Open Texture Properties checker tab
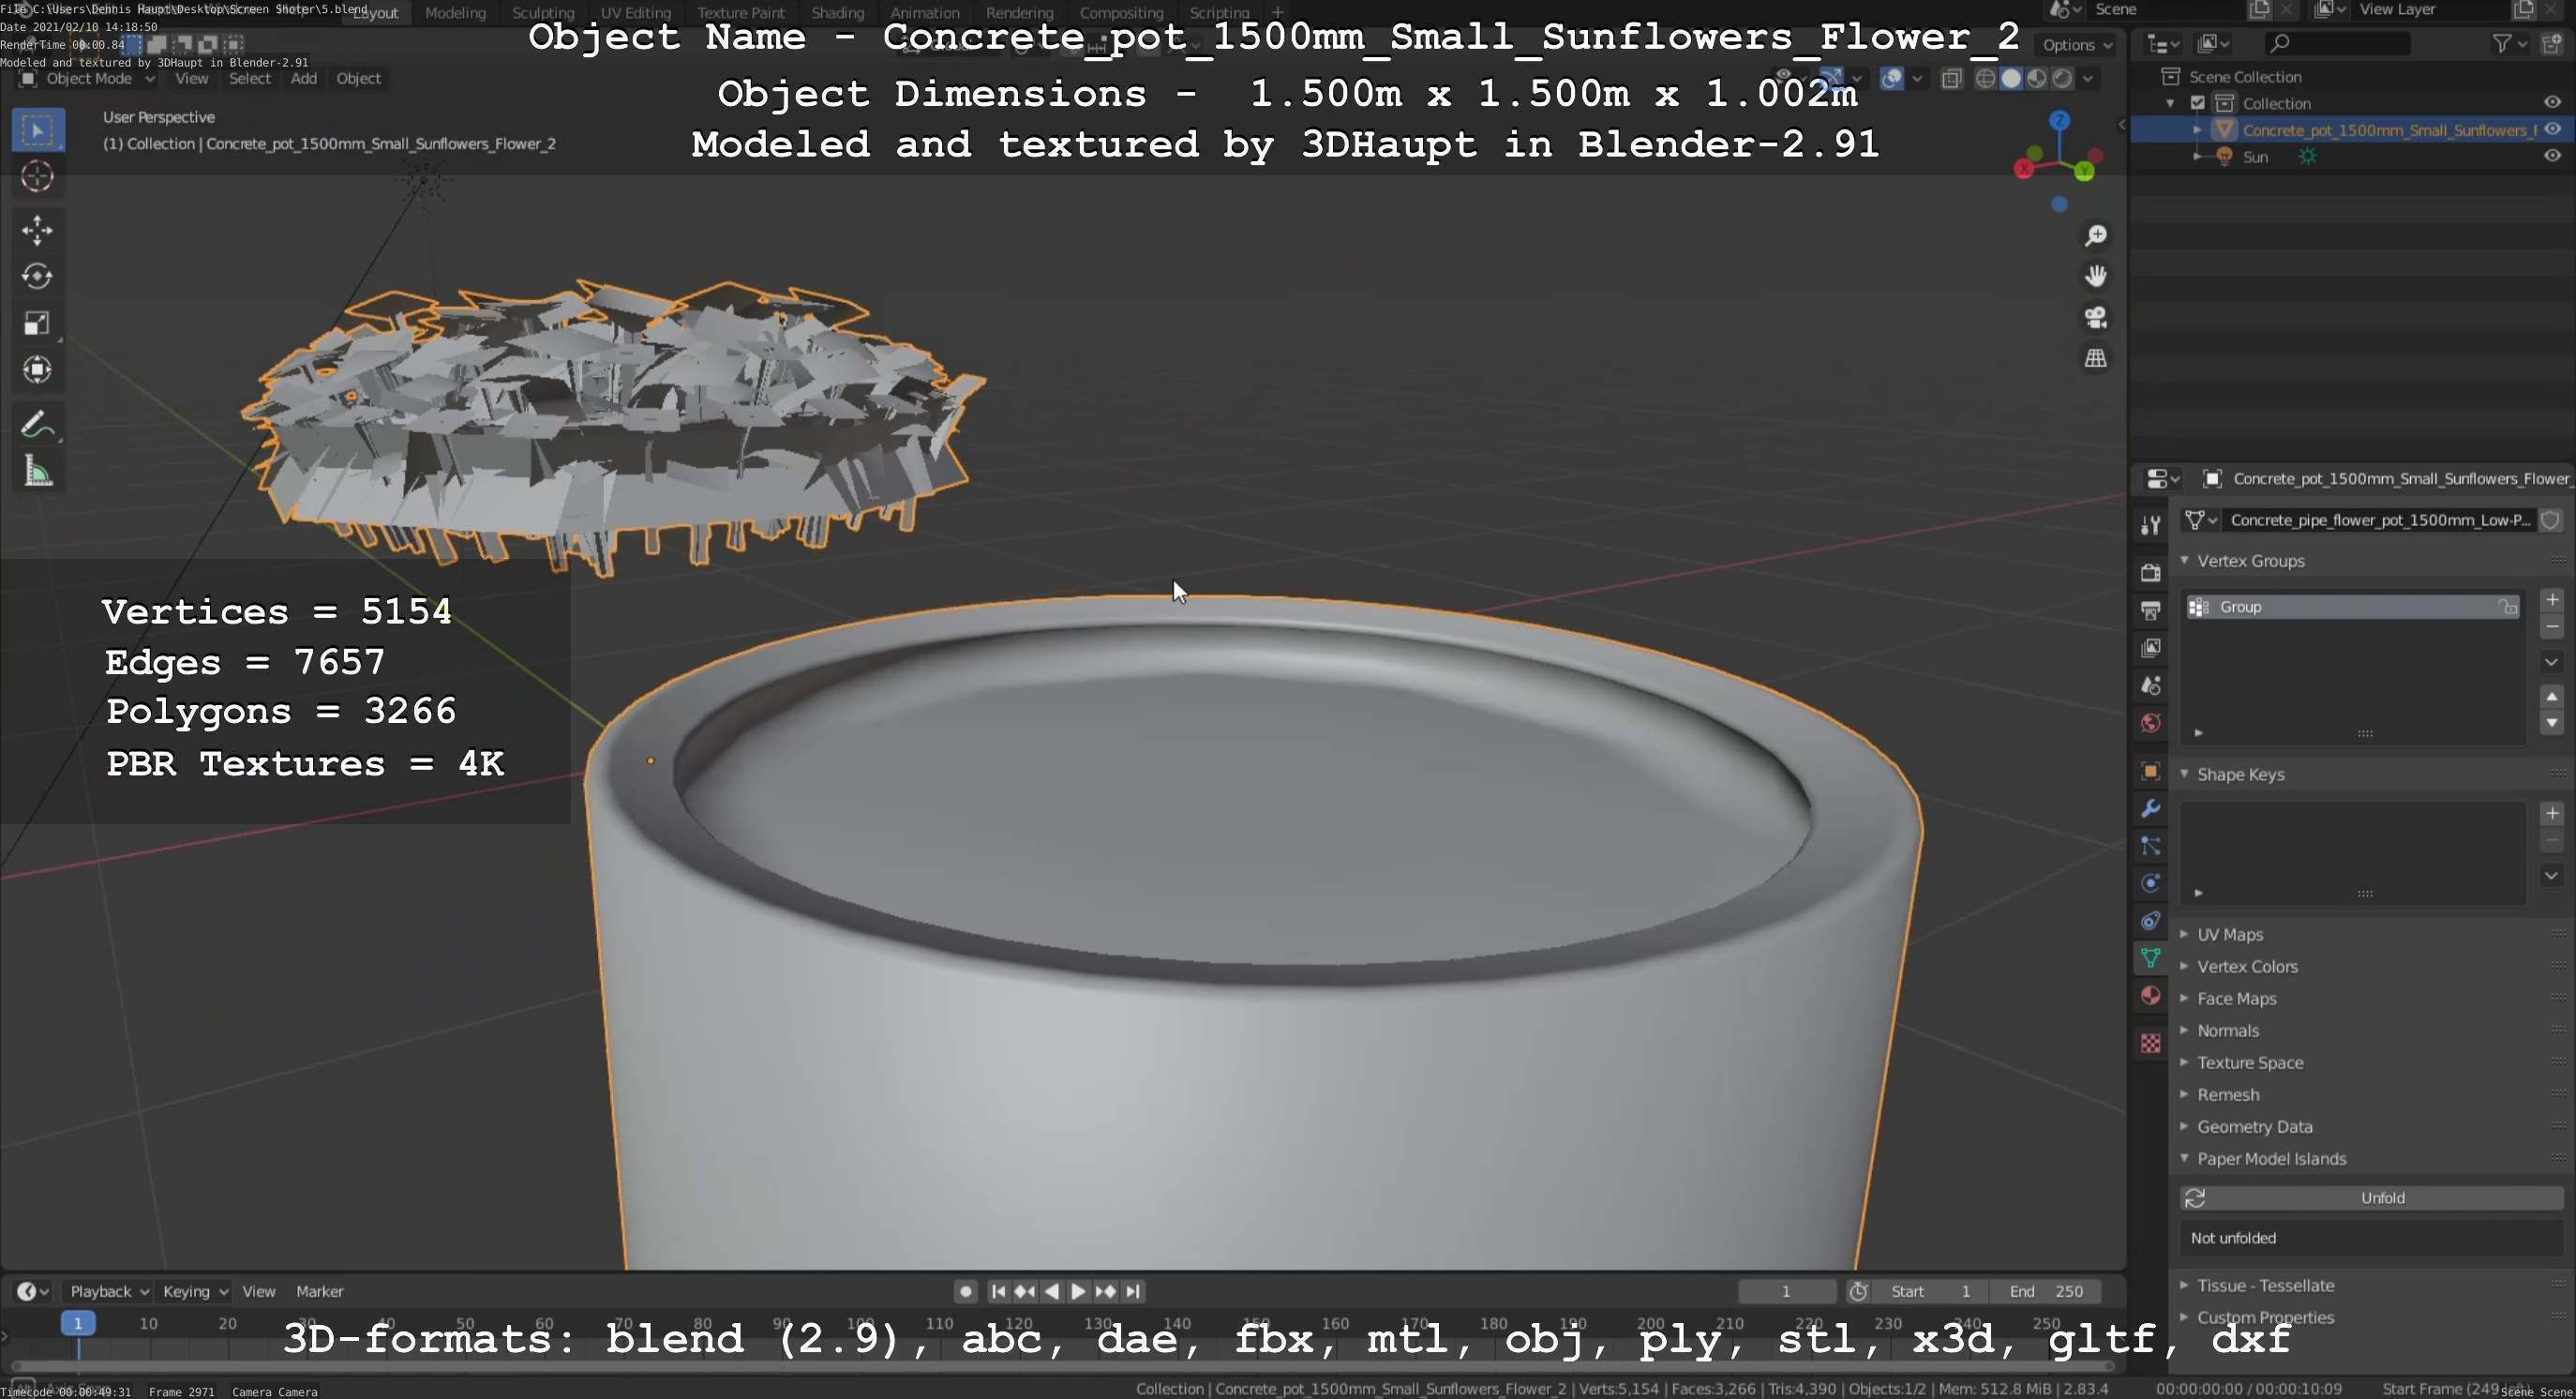 pyautogui.click(x=2150, y=1043)
